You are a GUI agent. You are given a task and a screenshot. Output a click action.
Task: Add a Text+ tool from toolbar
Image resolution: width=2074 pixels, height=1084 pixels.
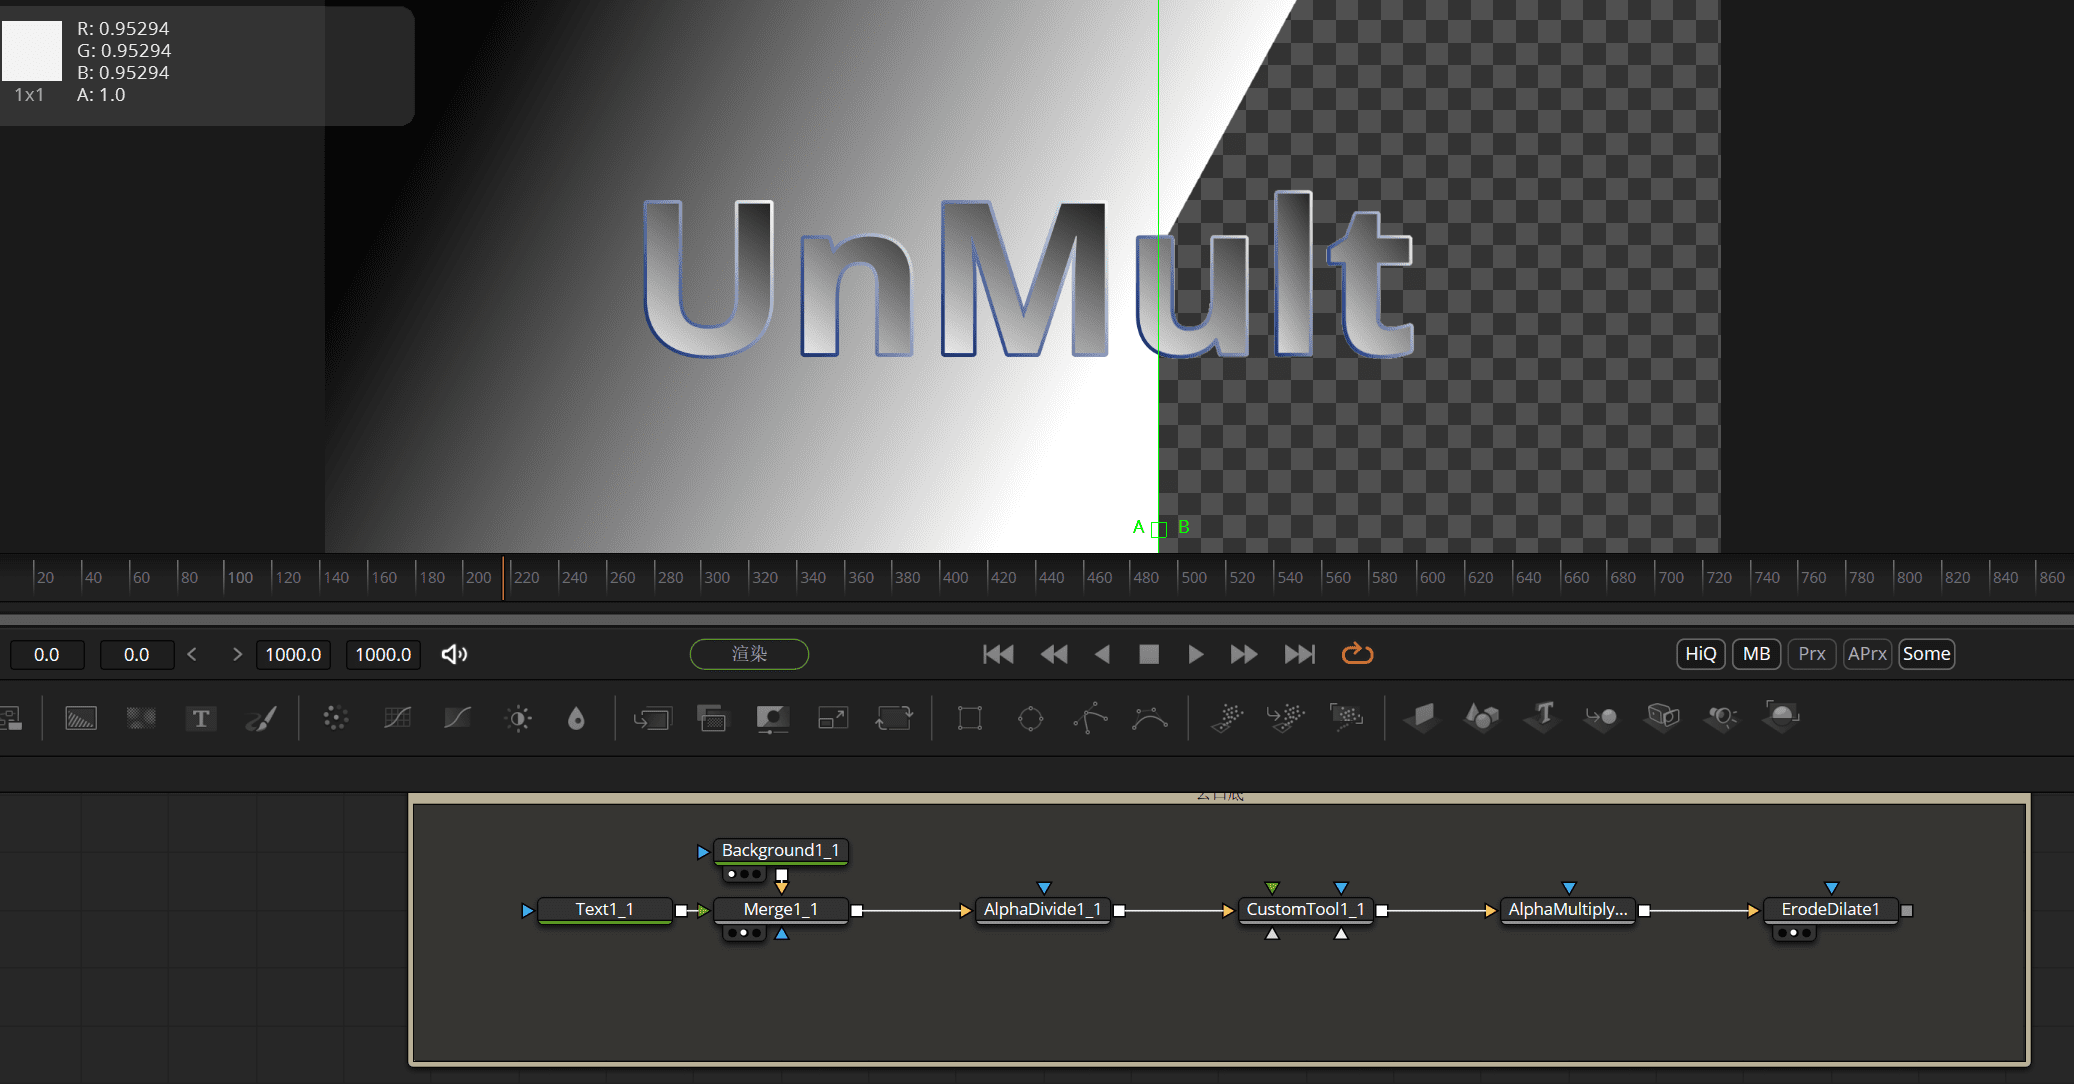[201, 718]
